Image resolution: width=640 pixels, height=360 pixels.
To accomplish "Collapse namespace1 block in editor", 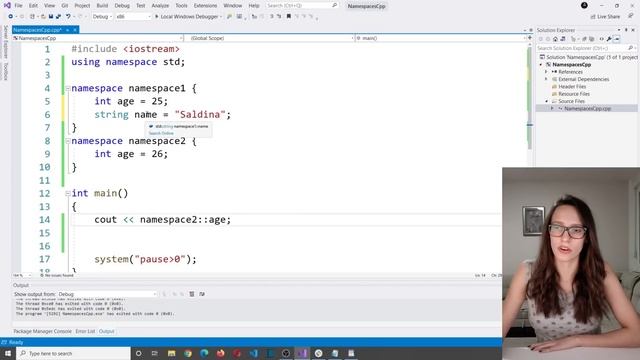I will 68,88.
